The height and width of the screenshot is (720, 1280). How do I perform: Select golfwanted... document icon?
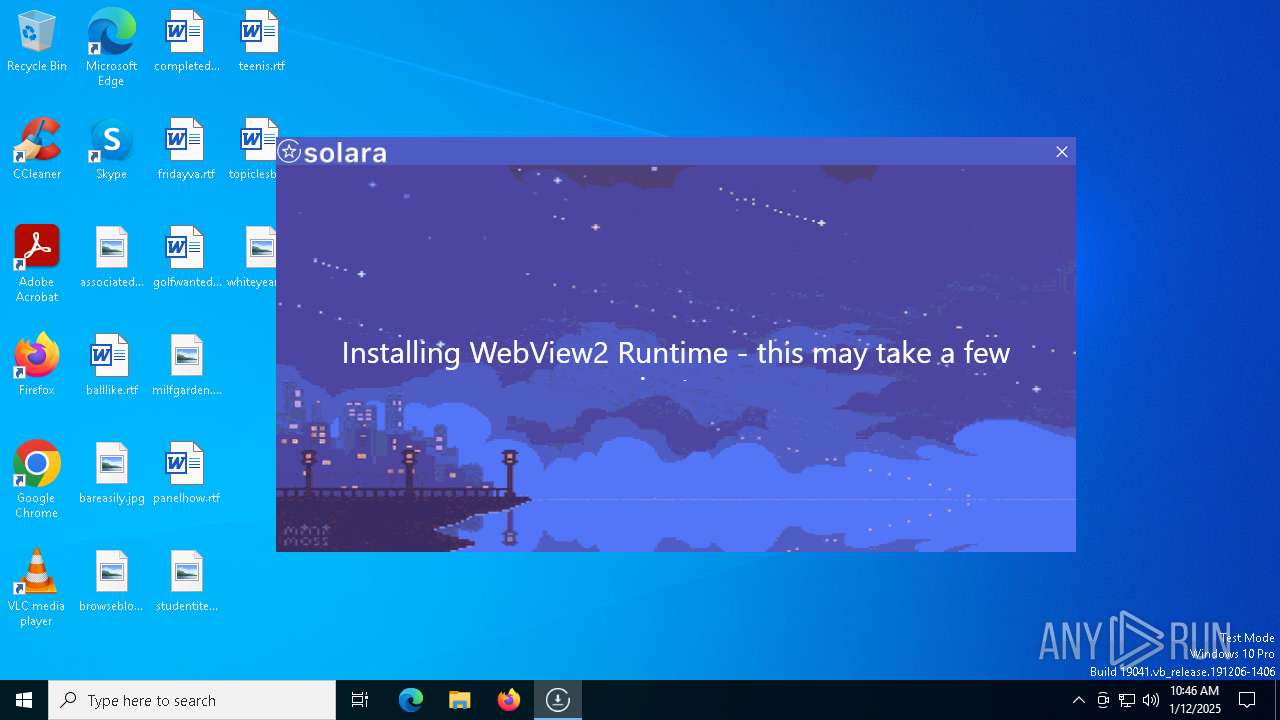[186, 258]
